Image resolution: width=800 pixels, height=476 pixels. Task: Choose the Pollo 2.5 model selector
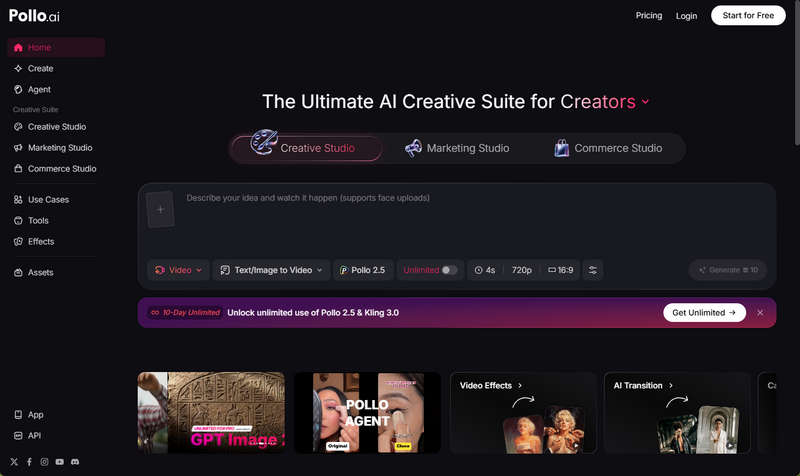[x=363, y=270]
